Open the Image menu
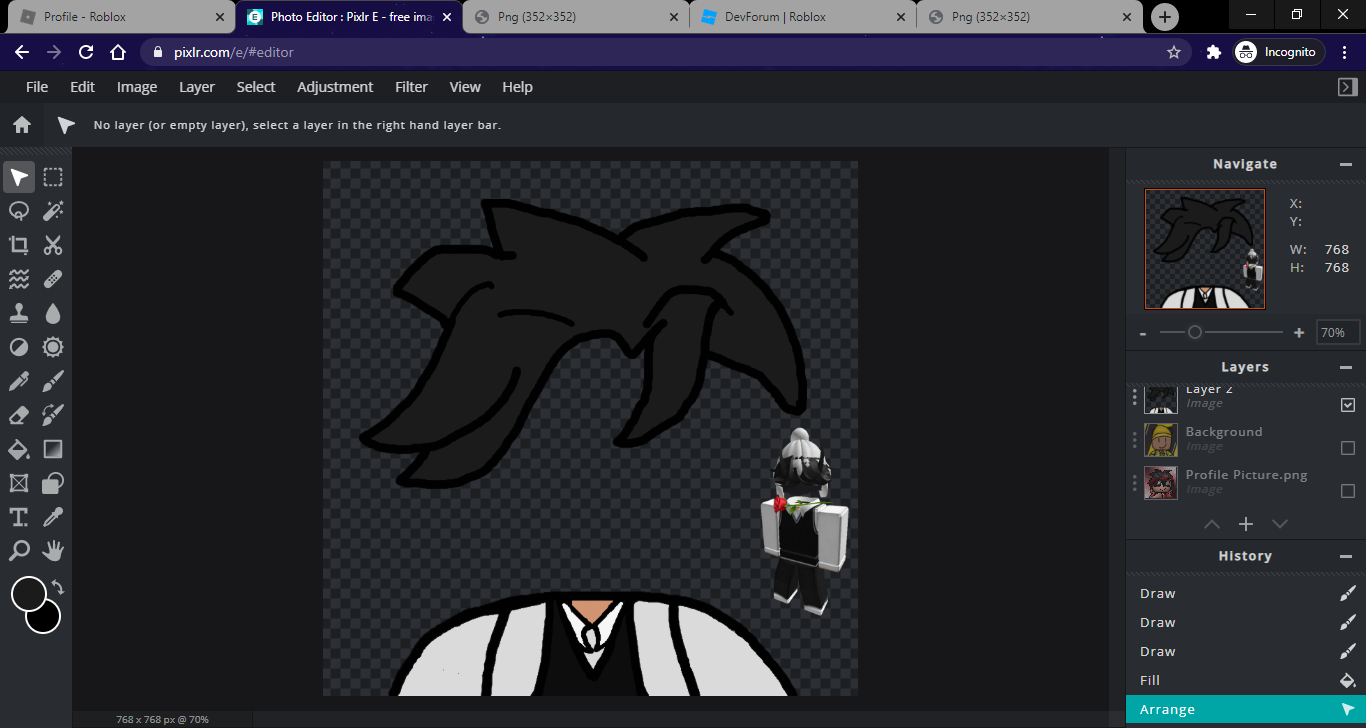 coord(137,87)
